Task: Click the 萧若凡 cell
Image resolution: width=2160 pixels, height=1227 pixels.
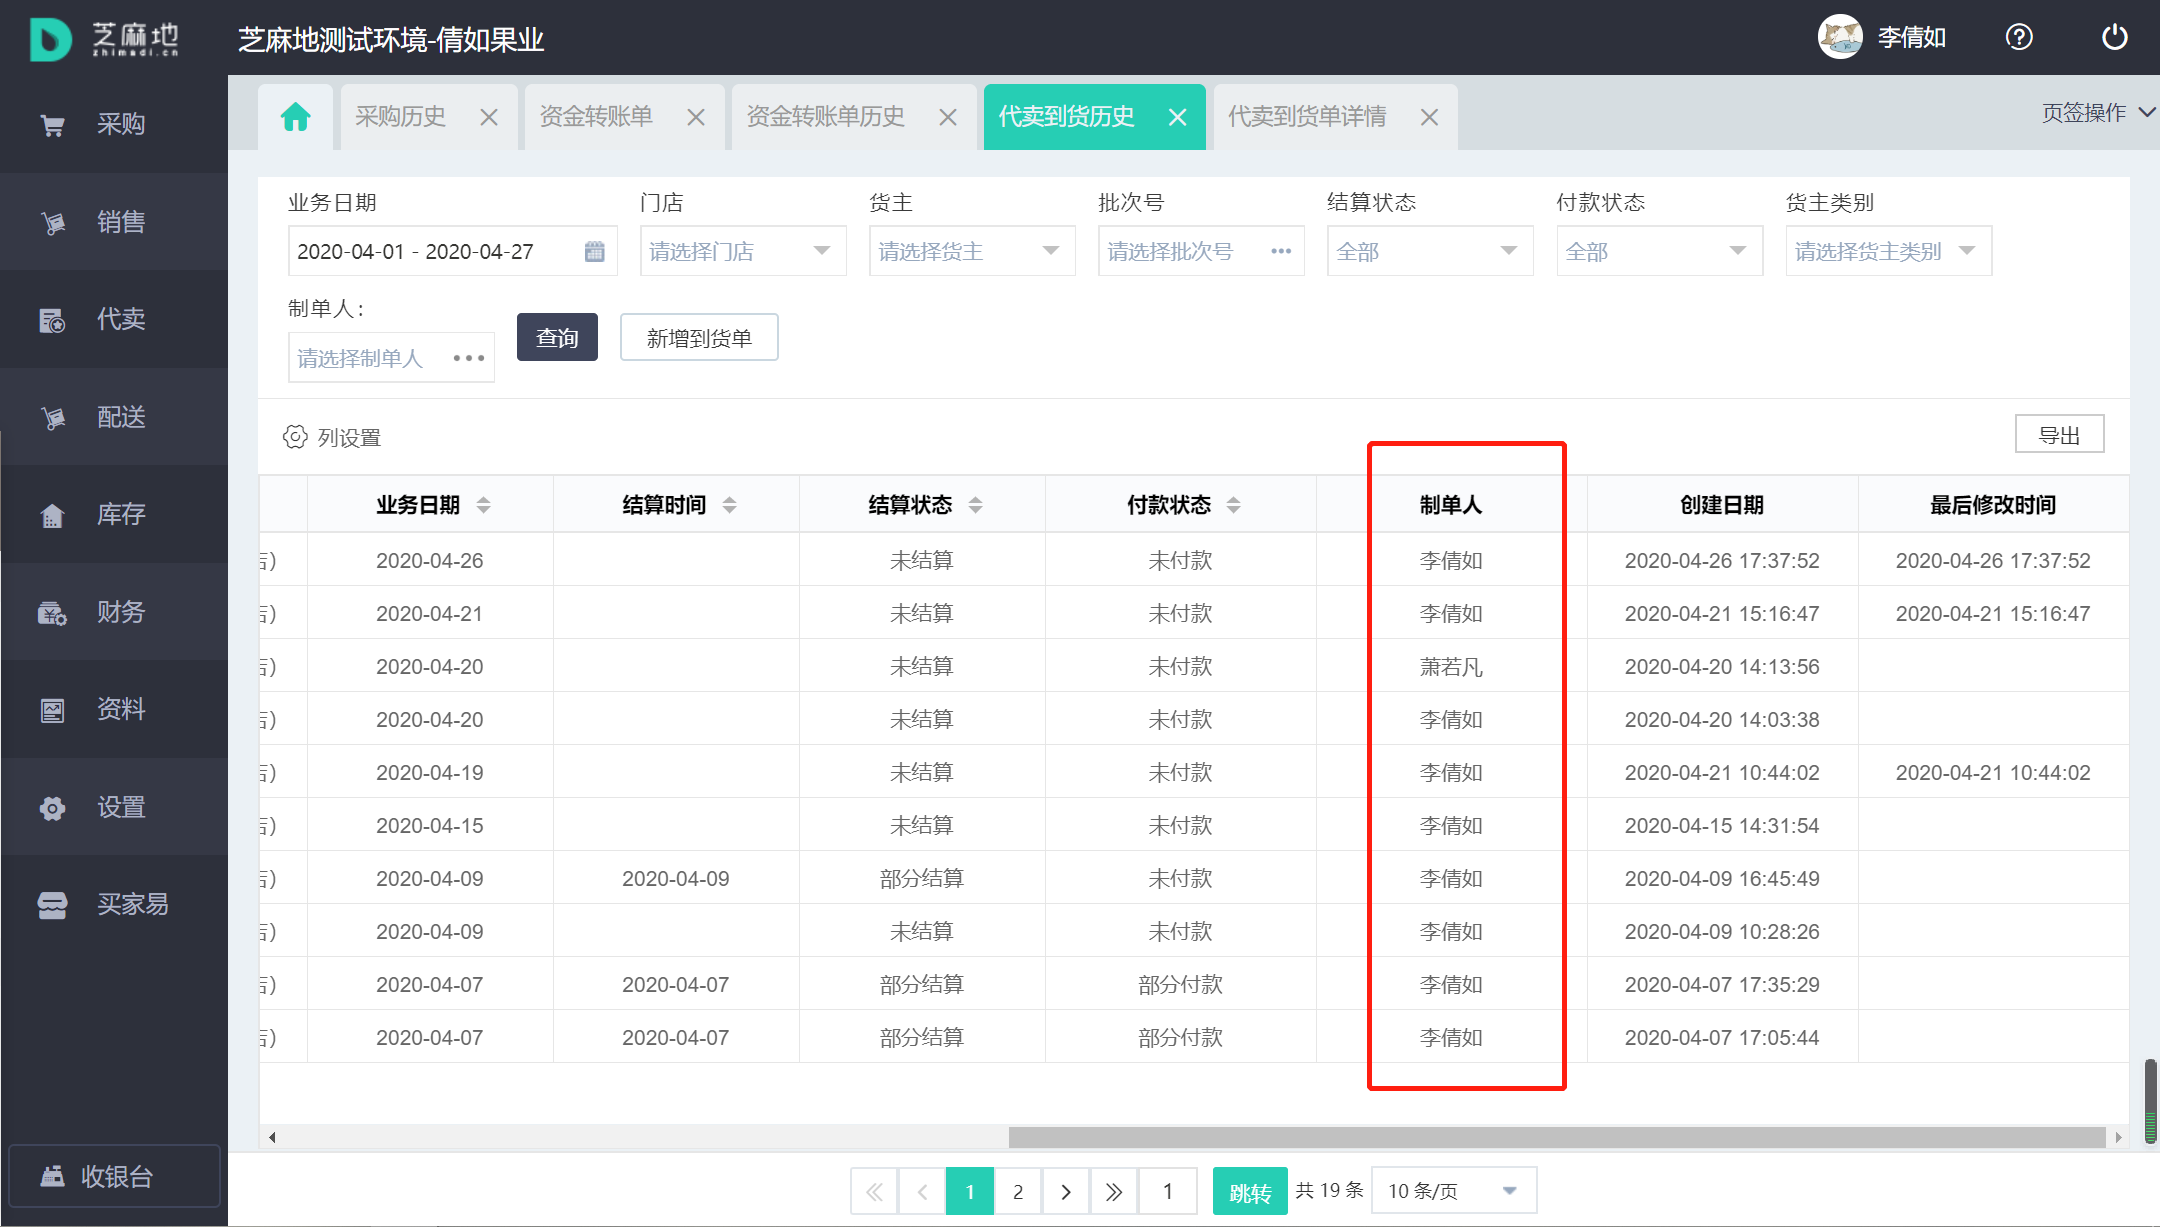Action: (x=1451, y=667)
